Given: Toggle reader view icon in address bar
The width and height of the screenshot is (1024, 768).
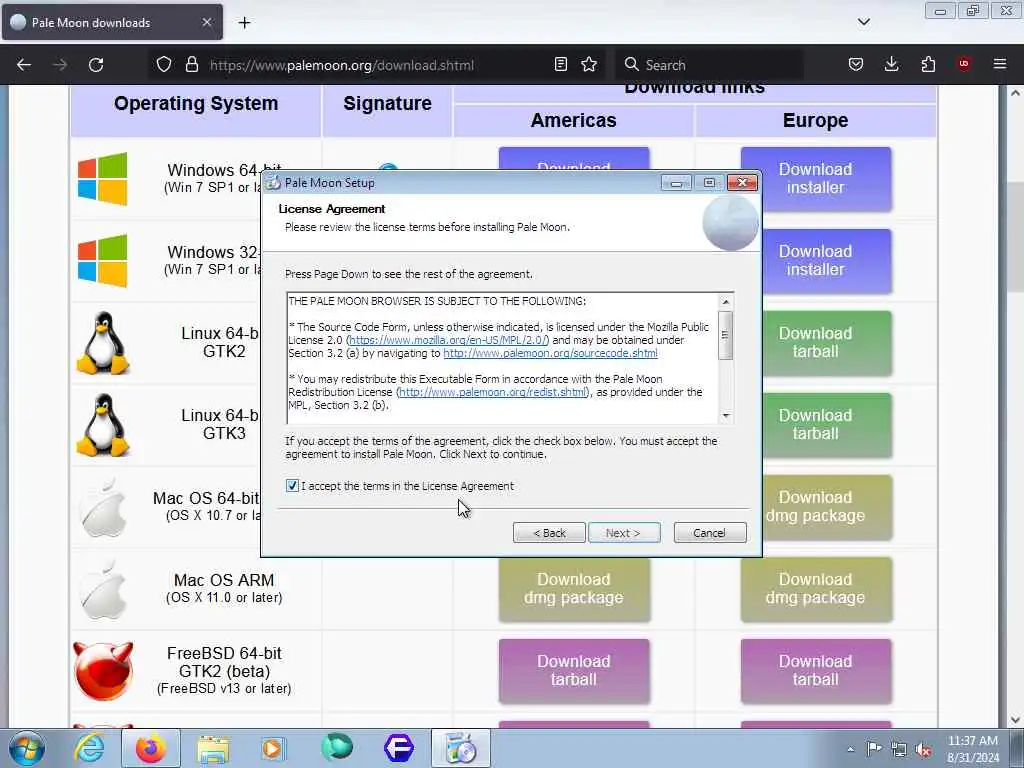Looking at the screenshot, I should tap(560, 64).
